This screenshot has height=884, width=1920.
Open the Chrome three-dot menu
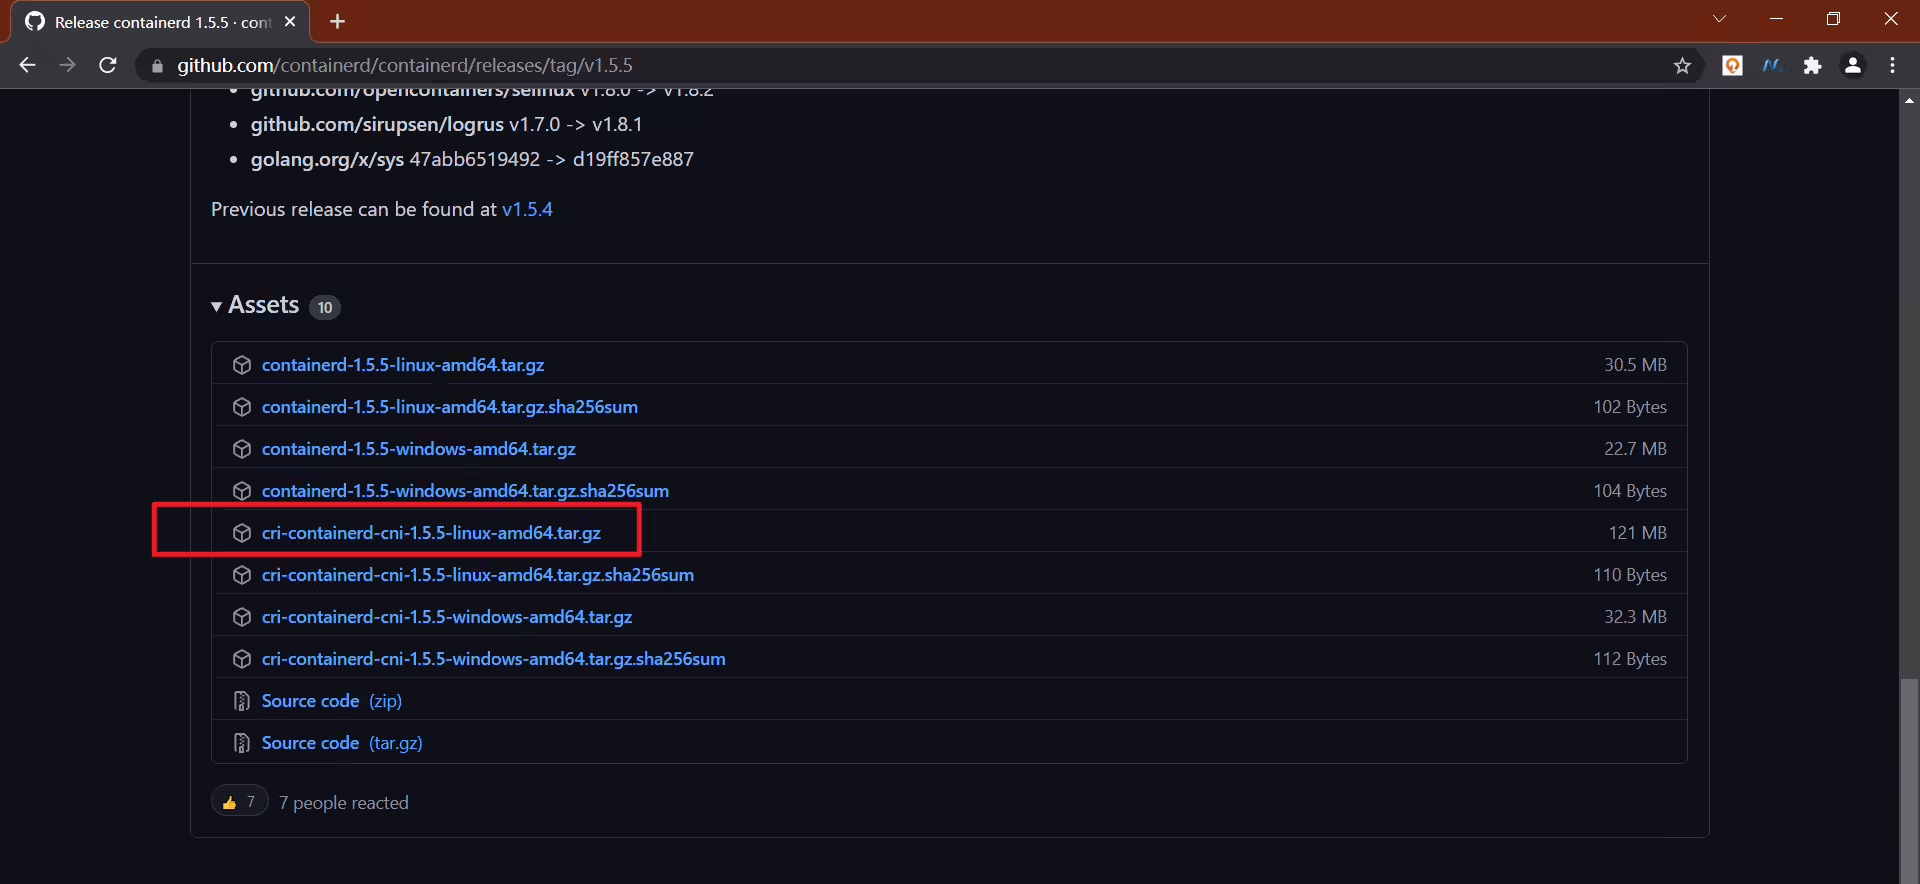pyautogui.click(x=1892, y=65)
